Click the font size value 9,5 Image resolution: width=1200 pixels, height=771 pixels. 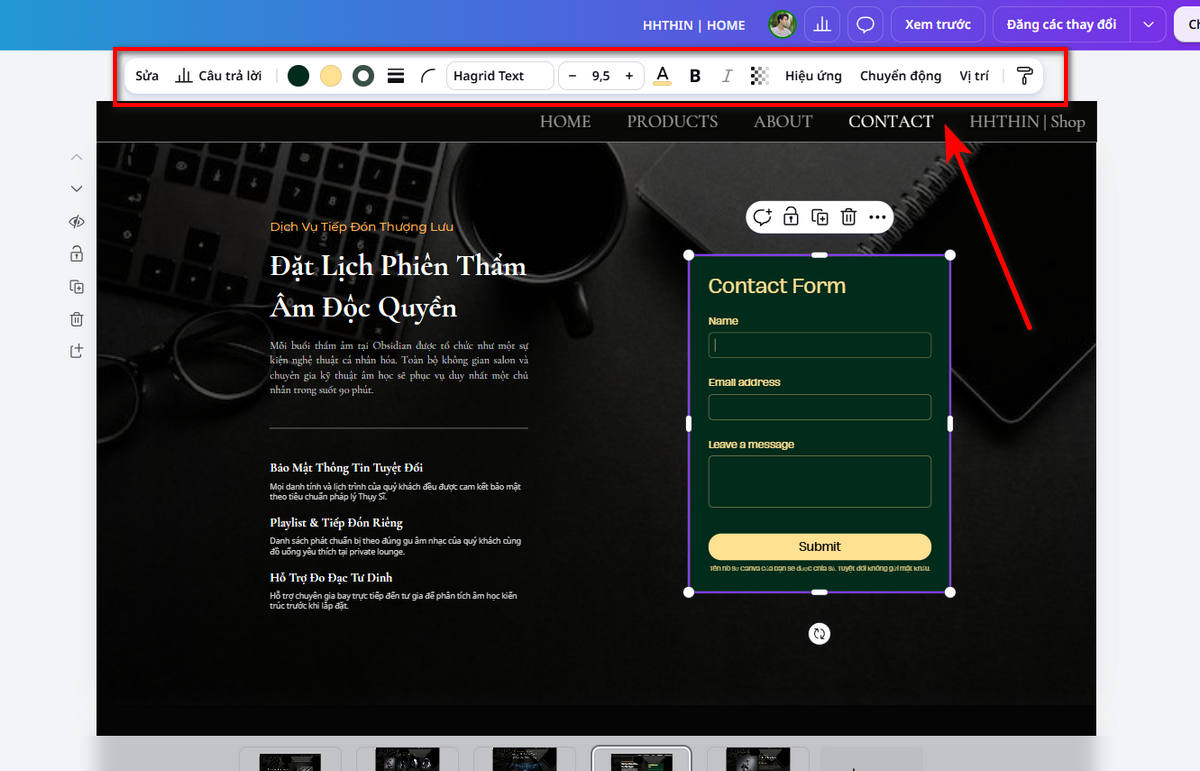point(601,76)
